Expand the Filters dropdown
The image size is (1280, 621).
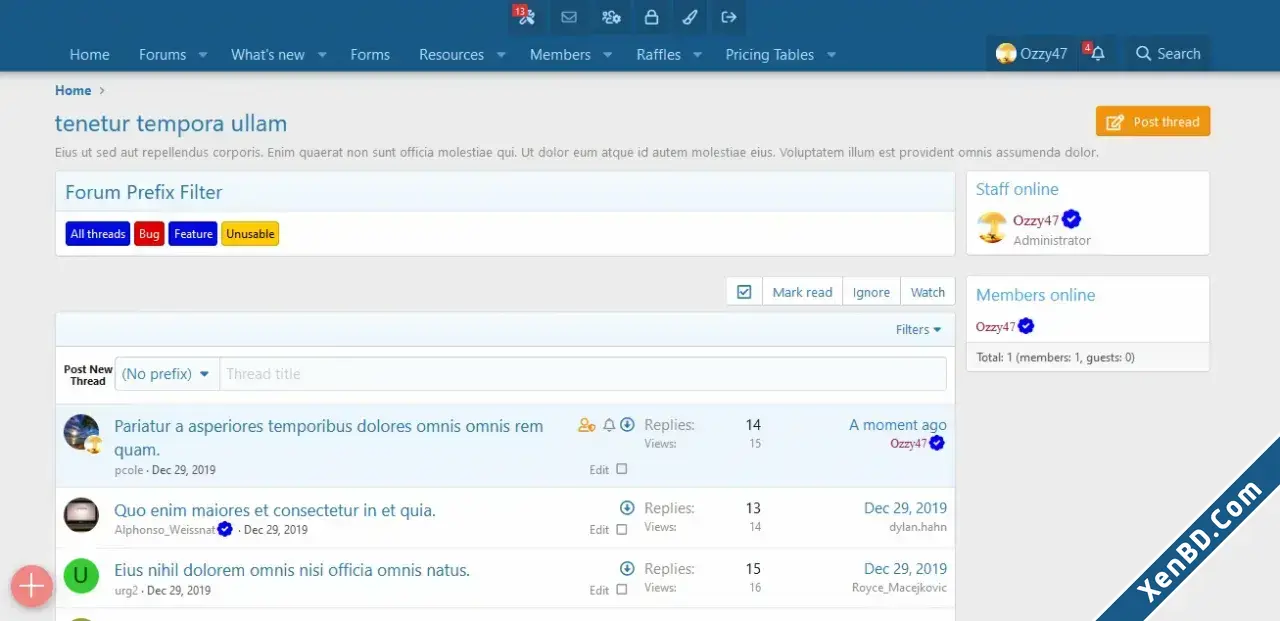pyautogui.click(x=919, y=330)
